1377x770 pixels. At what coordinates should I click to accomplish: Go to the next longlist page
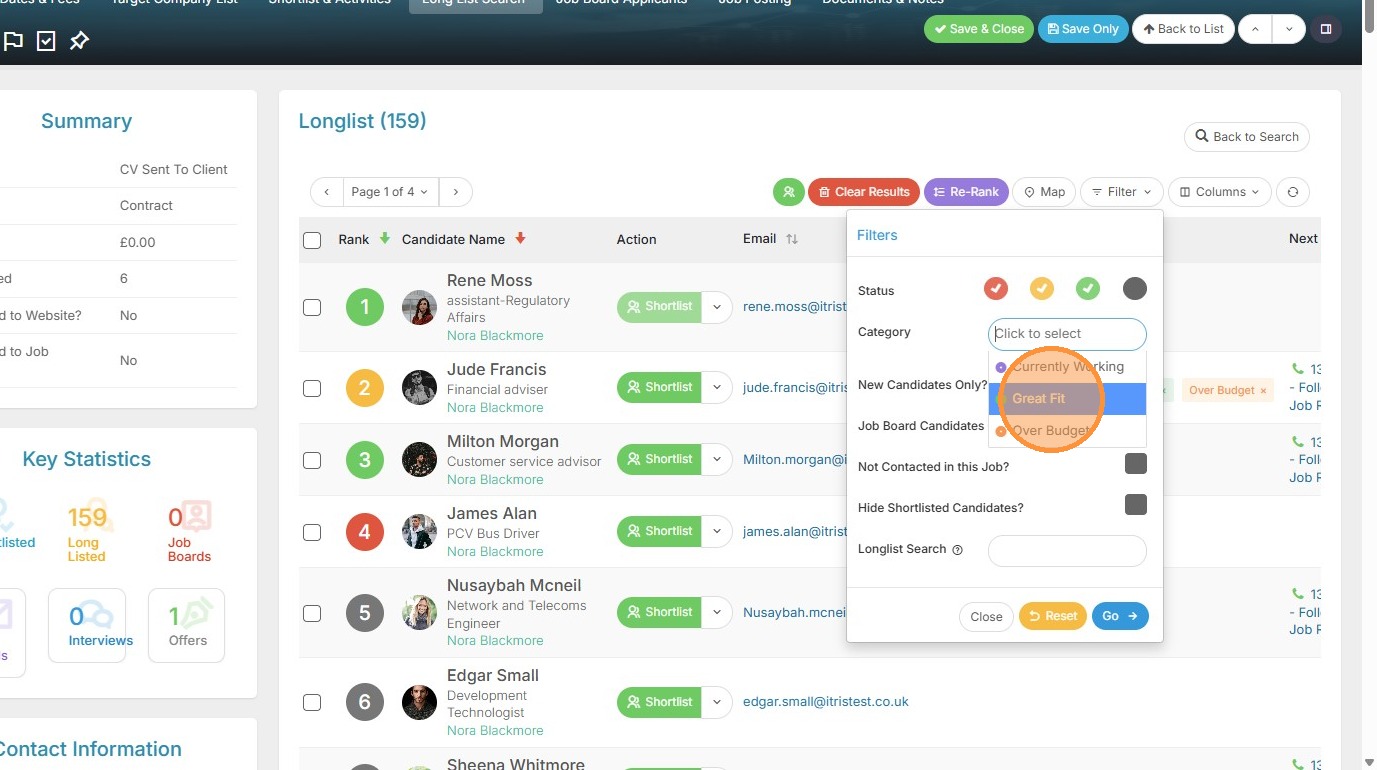click(x=456, y=192)
